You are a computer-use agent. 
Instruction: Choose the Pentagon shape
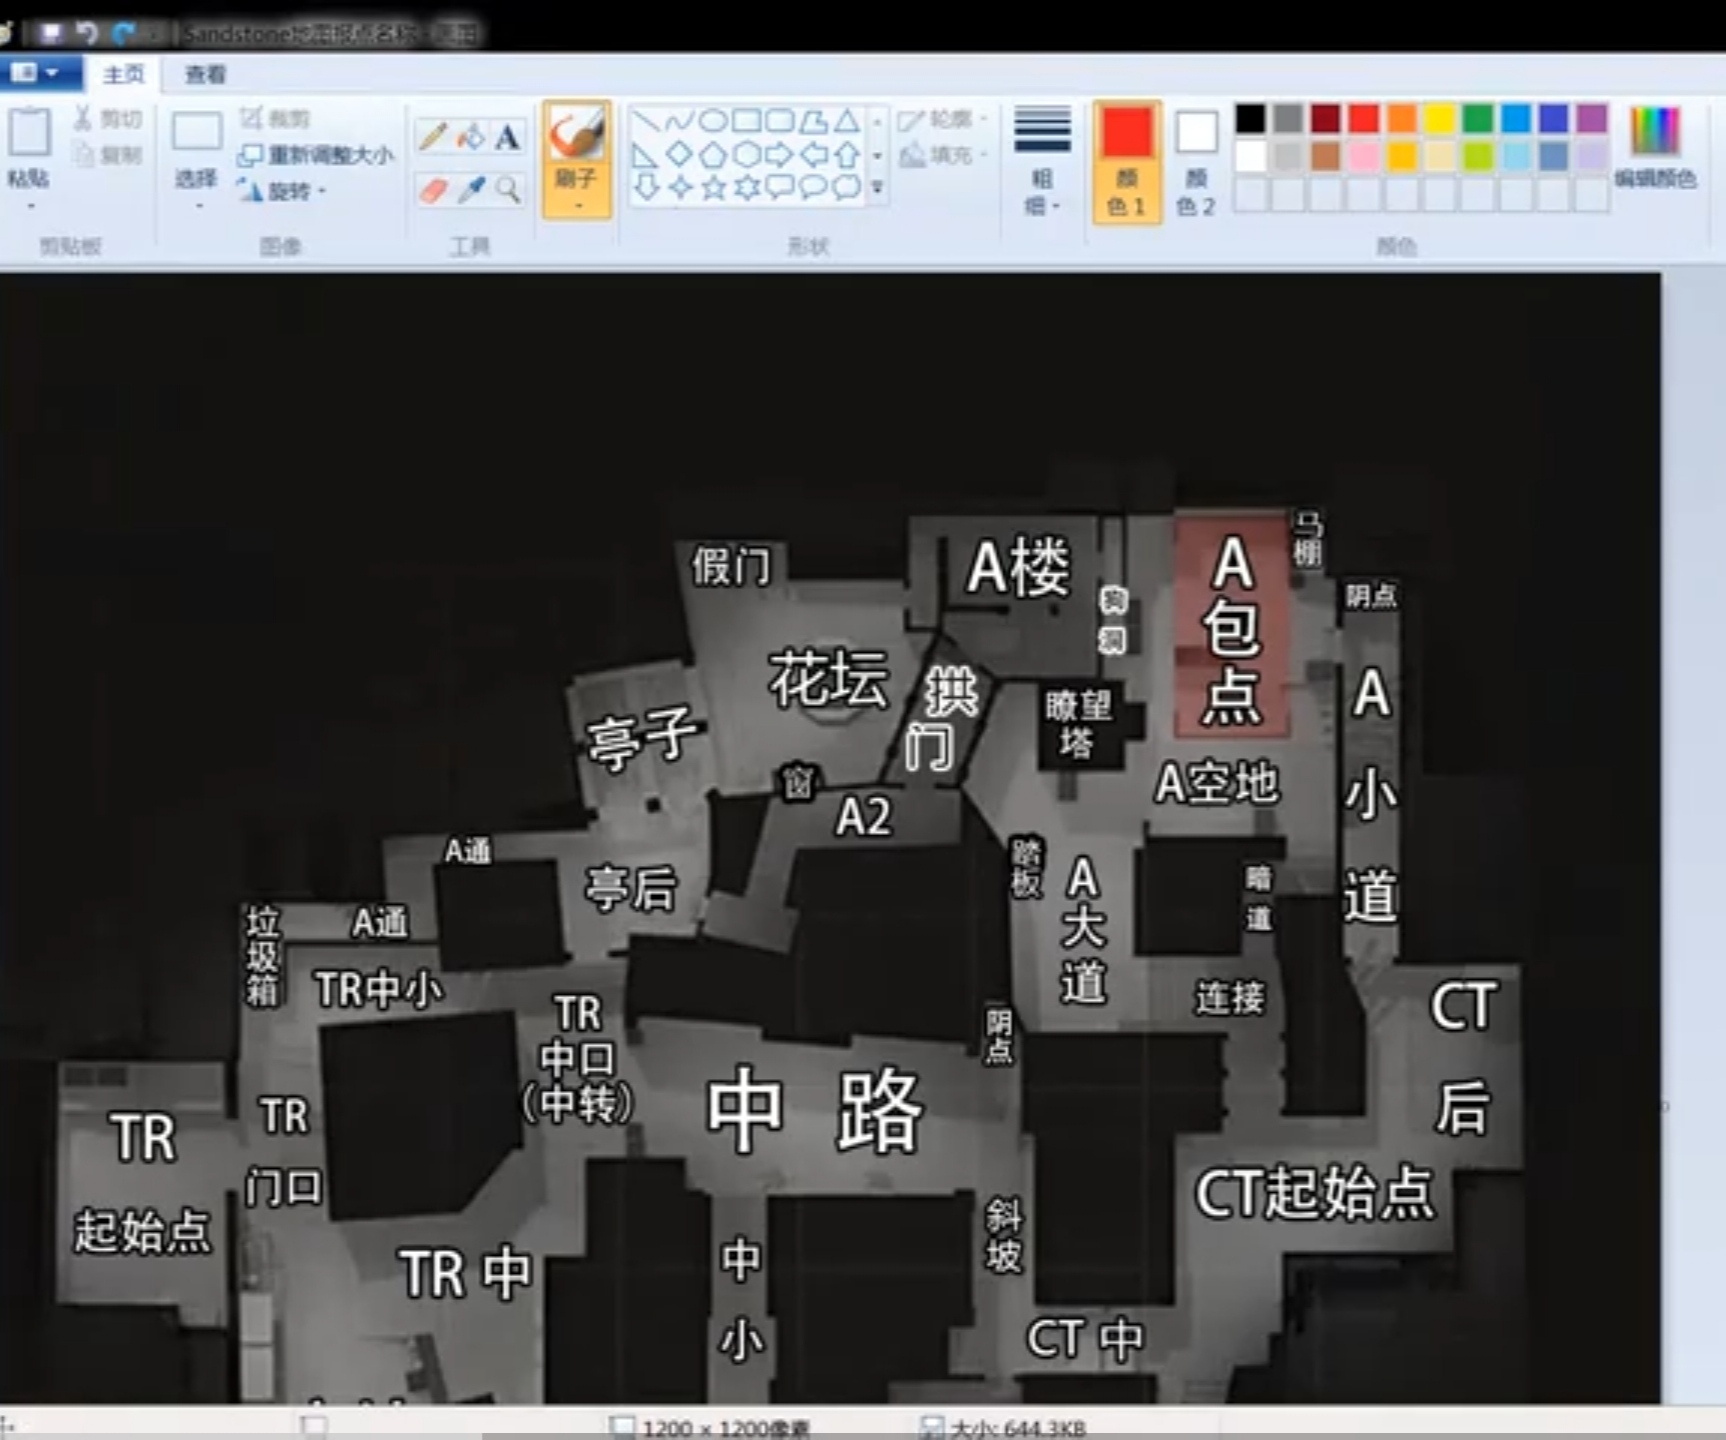[712, 155]
